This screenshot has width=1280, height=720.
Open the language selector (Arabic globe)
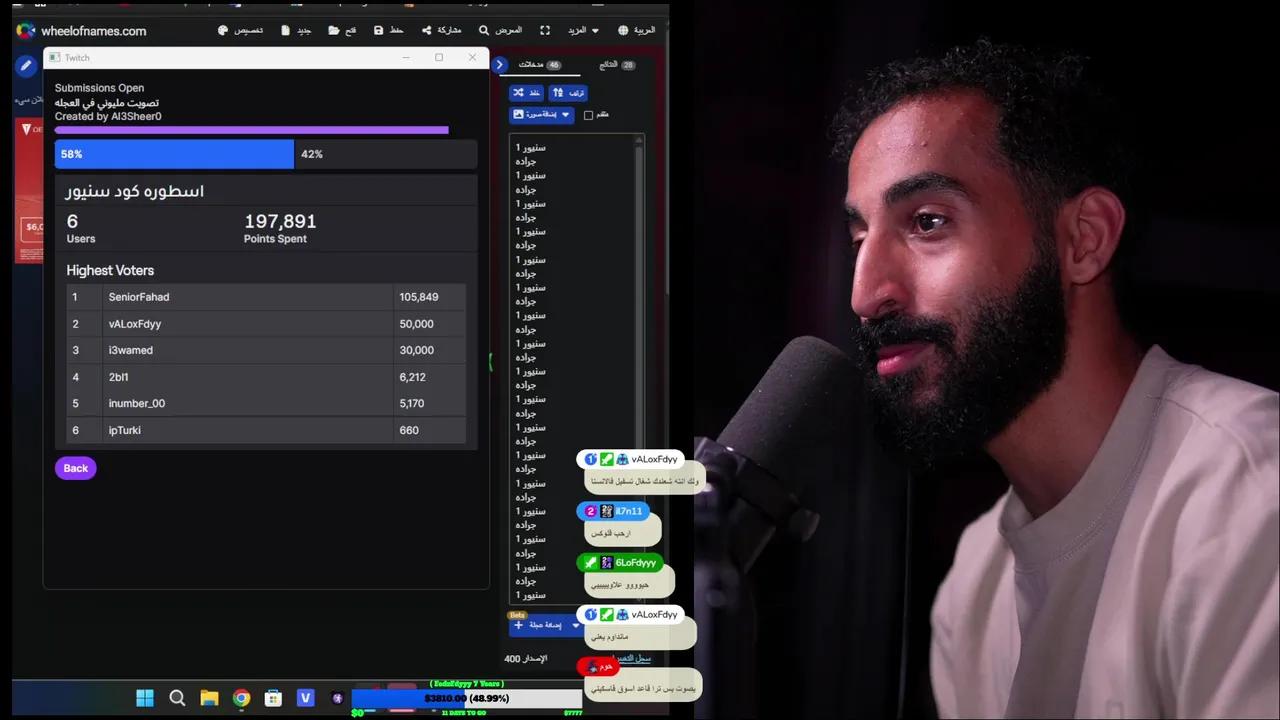tap(637, 30)
